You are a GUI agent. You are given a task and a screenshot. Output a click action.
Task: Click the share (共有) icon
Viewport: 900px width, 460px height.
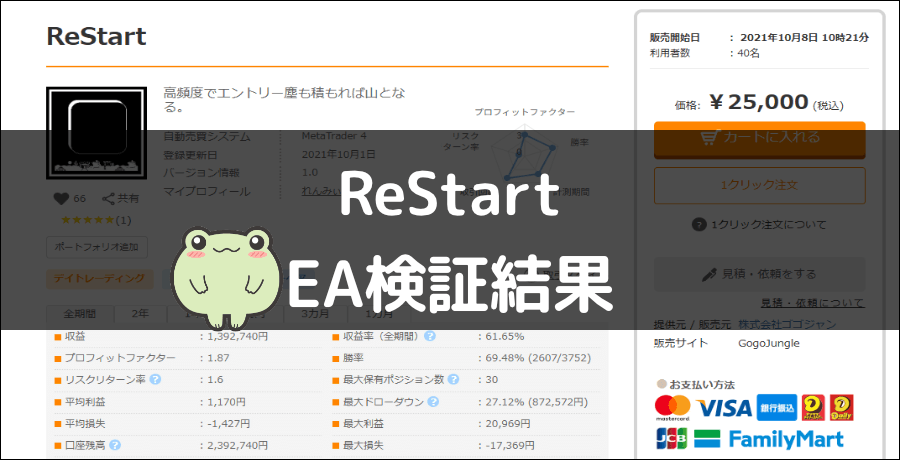coord(108,199)
